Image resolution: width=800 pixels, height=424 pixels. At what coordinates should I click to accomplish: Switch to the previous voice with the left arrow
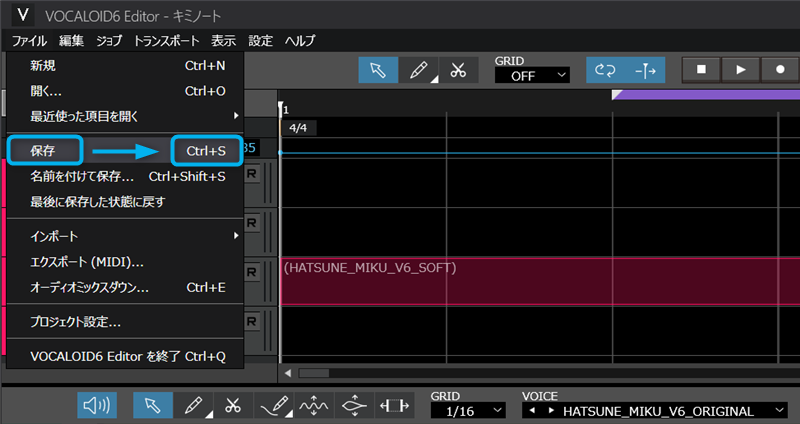click(x=532, y=411)
